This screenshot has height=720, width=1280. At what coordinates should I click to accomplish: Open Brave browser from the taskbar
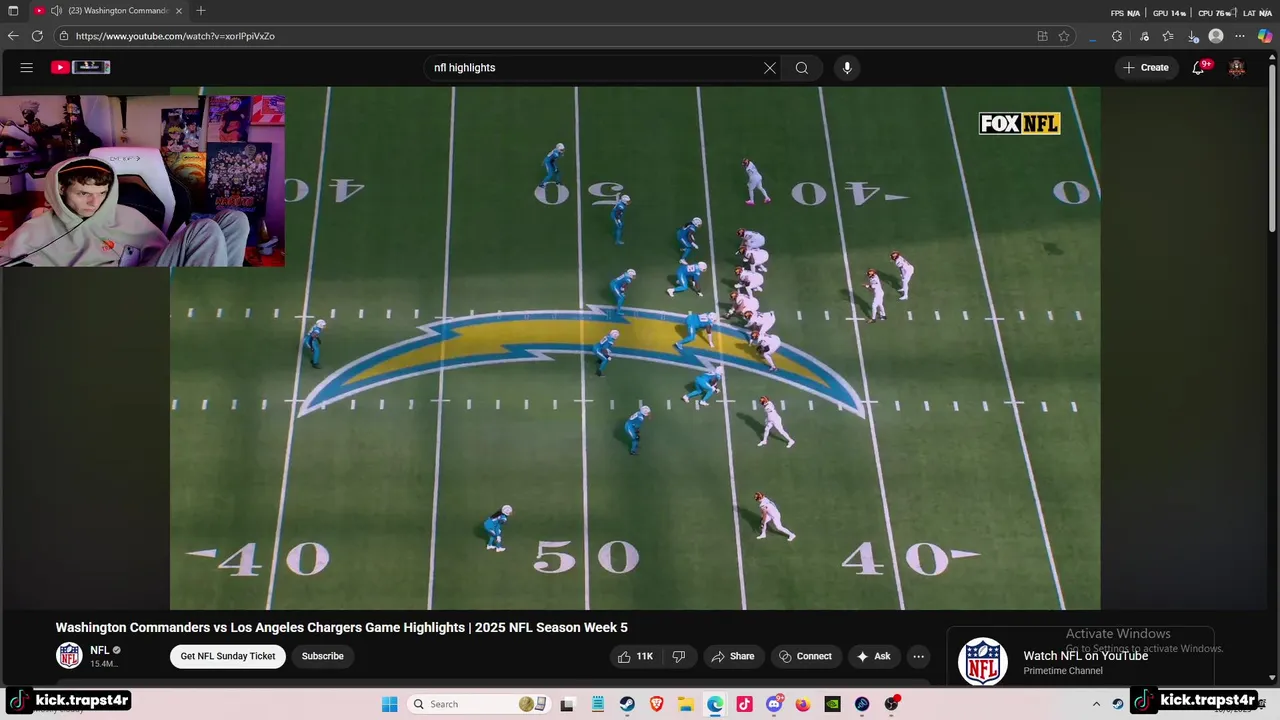click(657, 704)
